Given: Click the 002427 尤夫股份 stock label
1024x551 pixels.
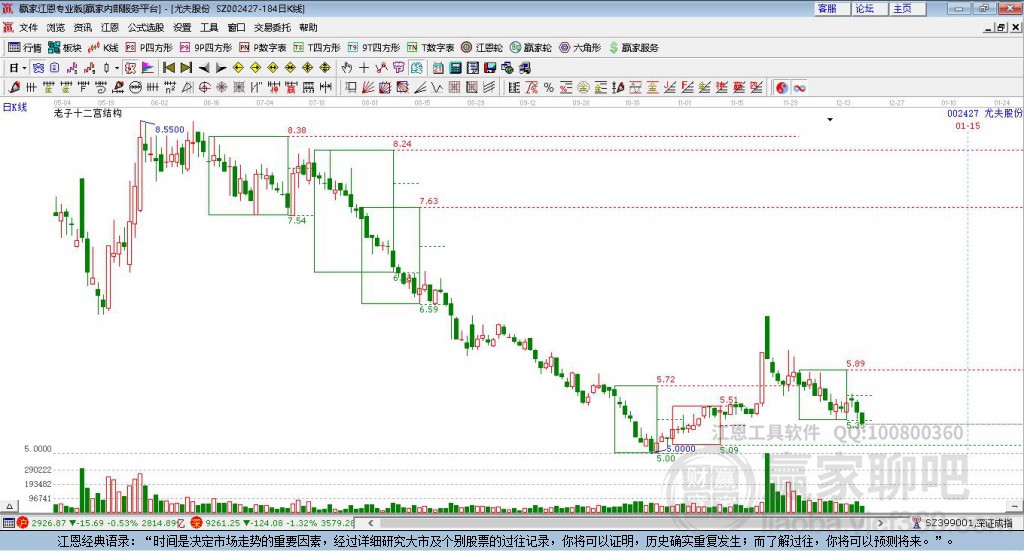Looking at the screenshot, I should coord(984,113).
